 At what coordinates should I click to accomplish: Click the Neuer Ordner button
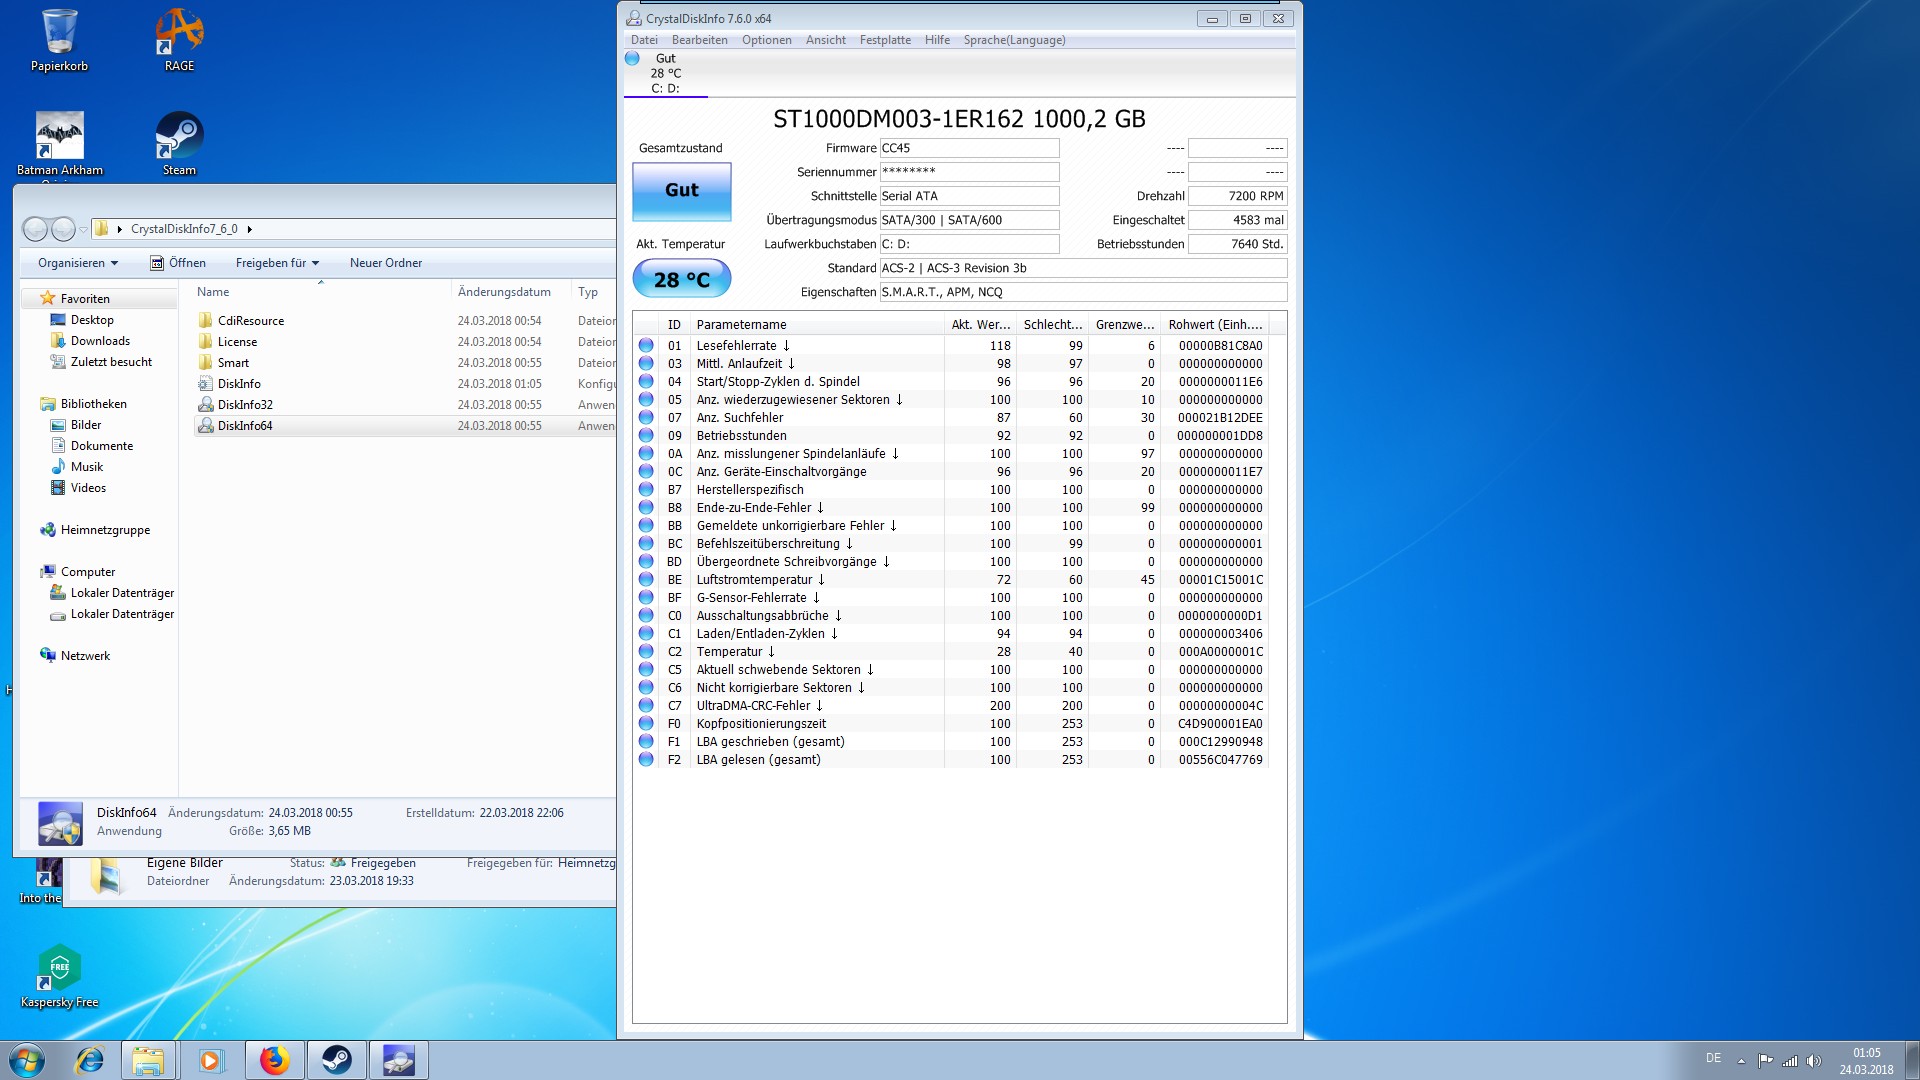click(385, 263)
